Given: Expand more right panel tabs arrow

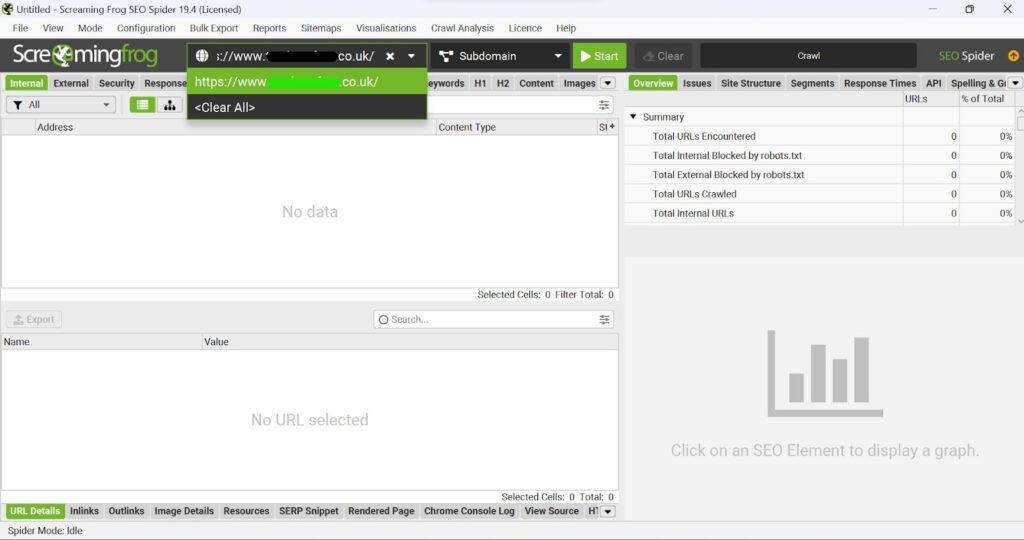Looking at the screenshot, I should [1015, 83].
